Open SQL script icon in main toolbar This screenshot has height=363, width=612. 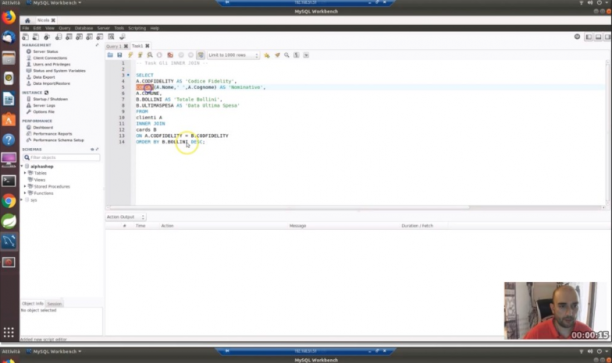[x=36, y=37]
